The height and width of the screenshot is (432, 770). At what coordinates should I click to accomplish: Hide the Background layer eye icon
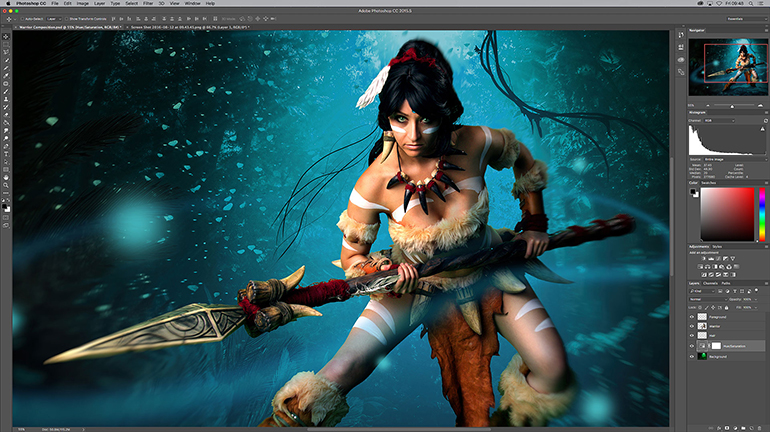coord(692,357)
